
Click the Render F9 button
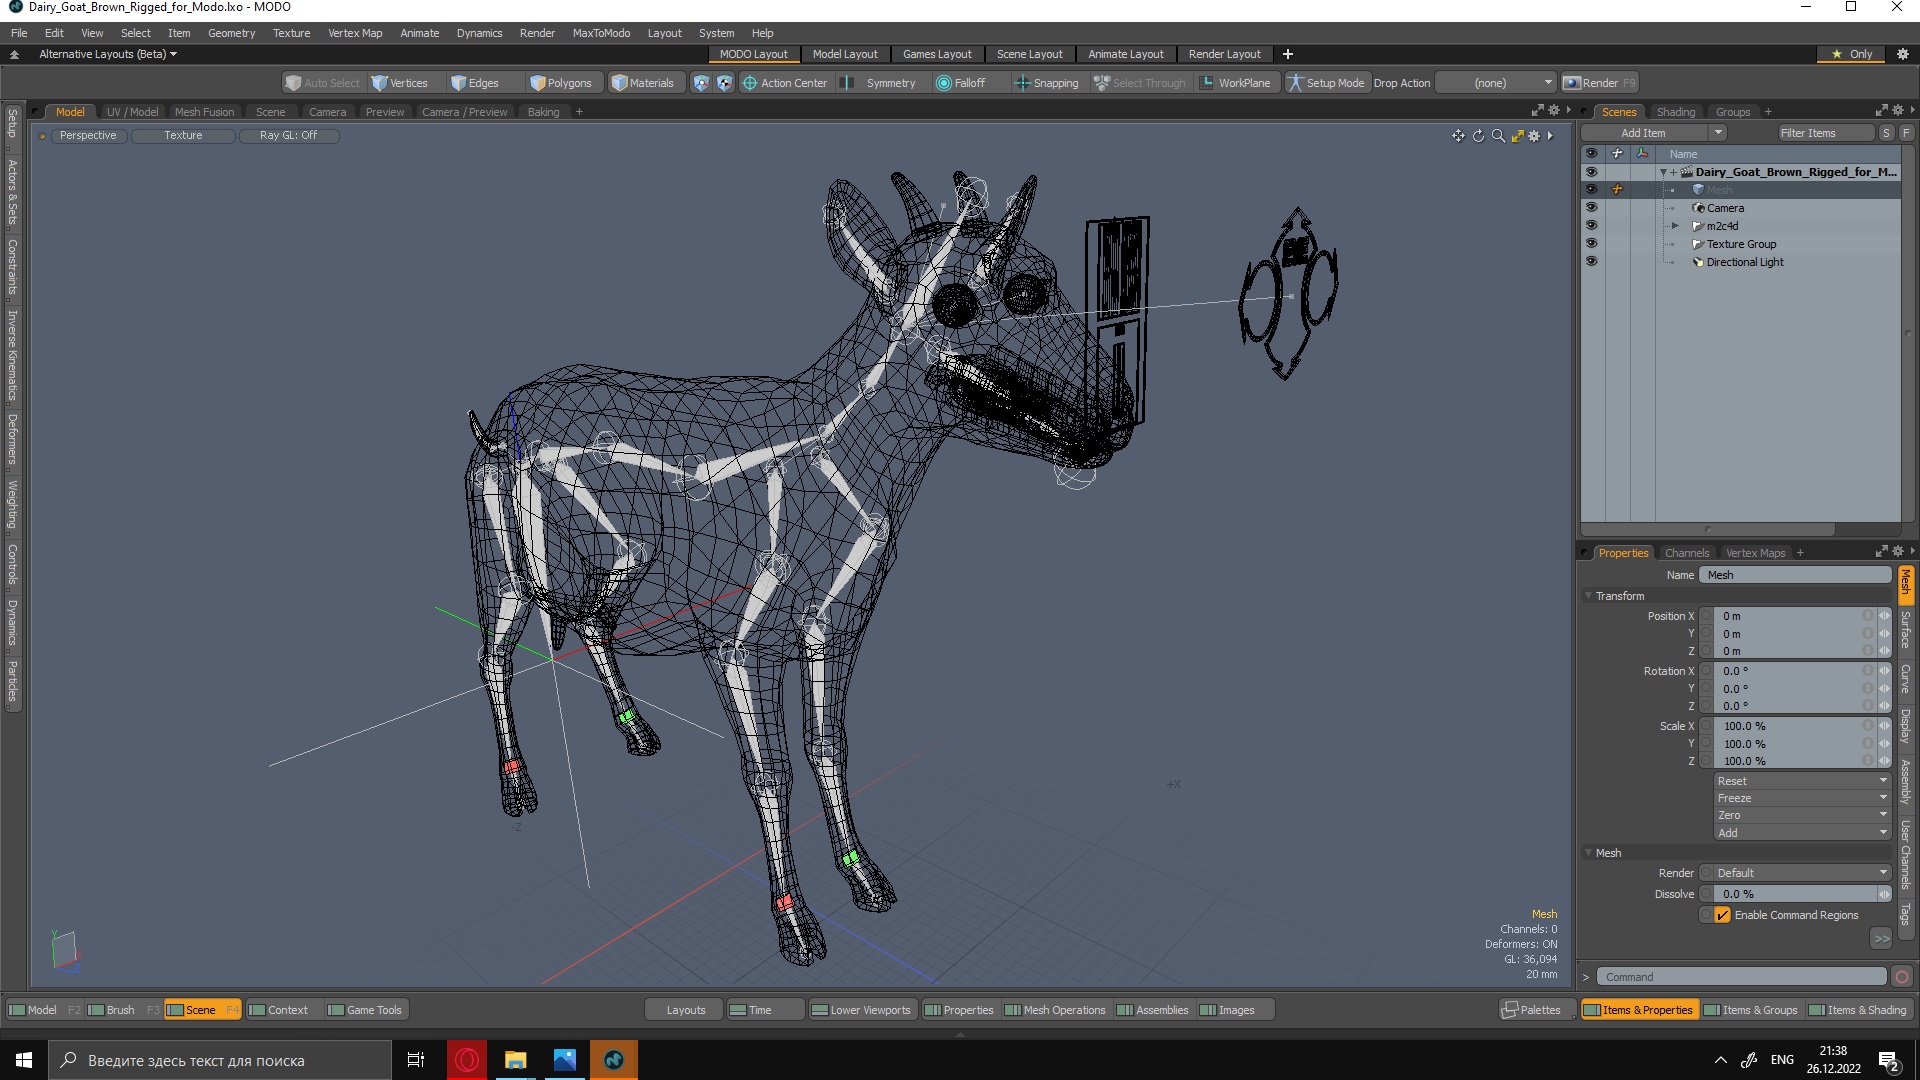click(x=1599, y=83)
